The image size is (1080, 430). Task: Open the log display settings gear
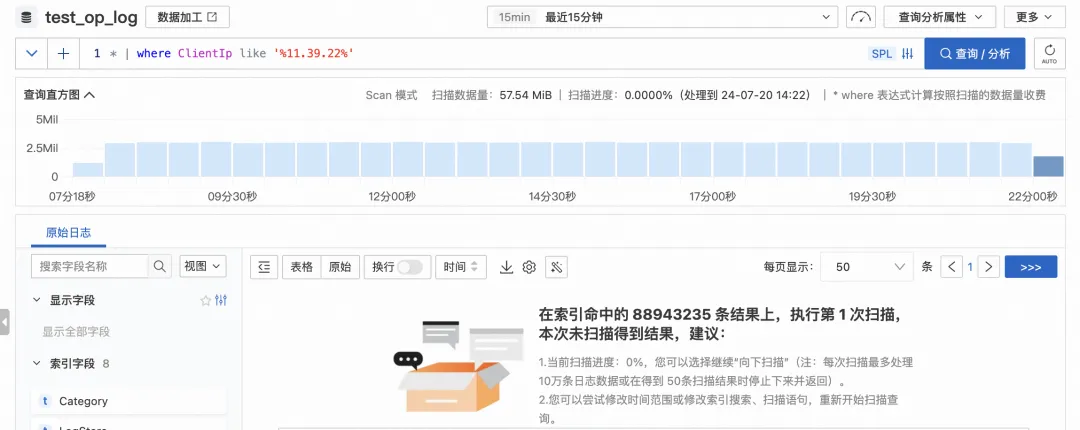[529, 267]
